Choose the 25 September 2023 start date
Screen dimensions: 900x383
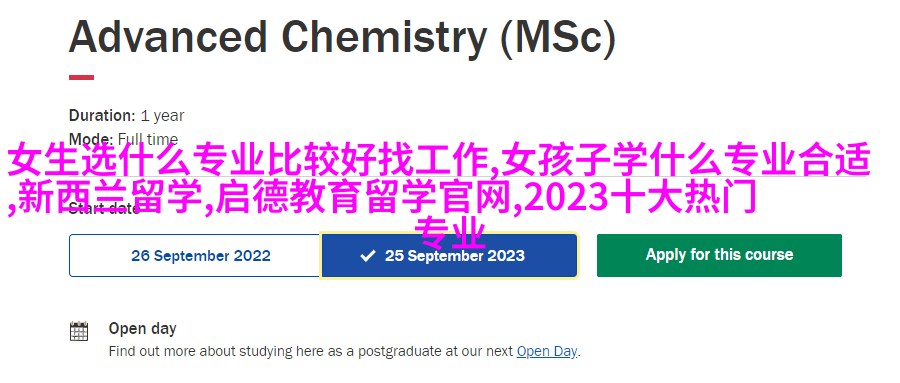coord(449,256)
